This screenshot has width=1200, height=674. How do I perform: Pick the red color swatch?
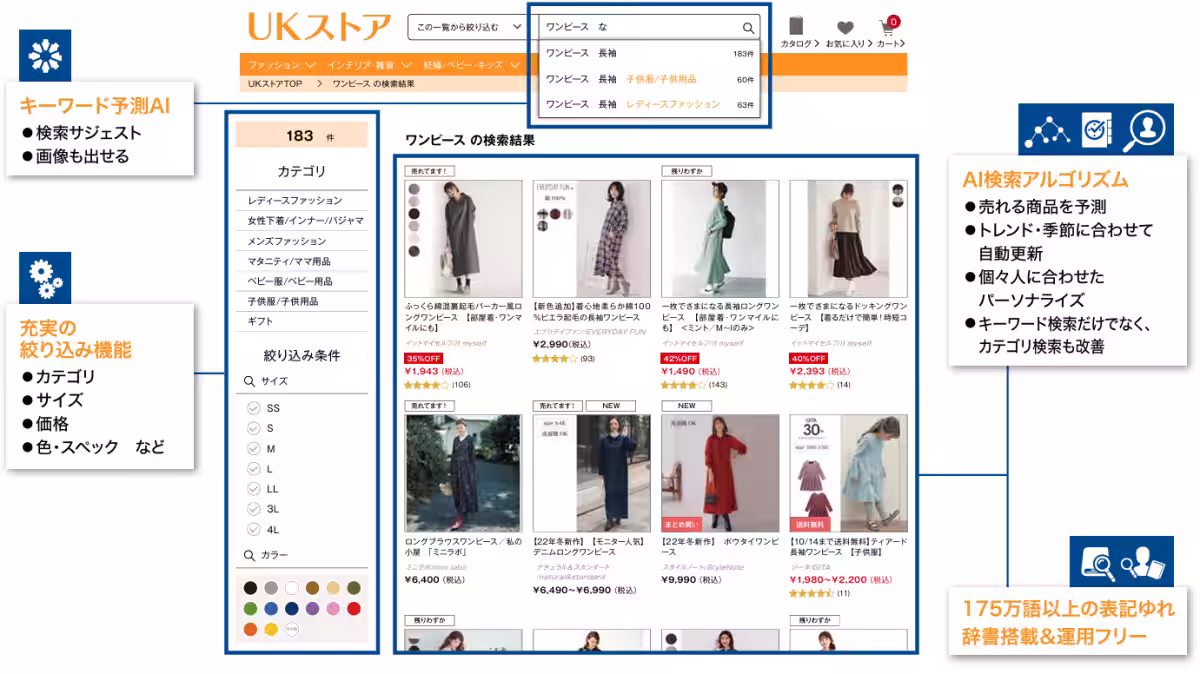(354, 608)
